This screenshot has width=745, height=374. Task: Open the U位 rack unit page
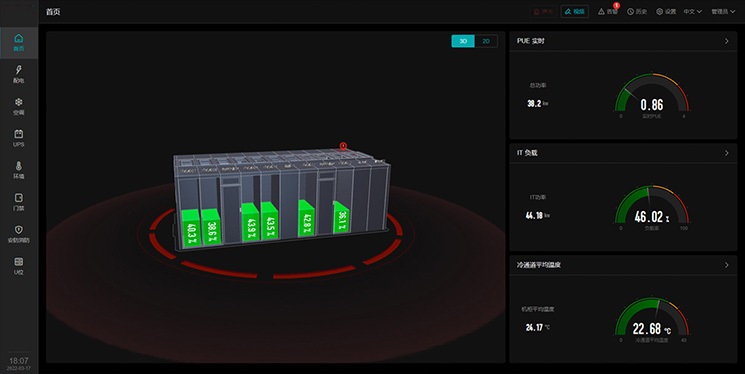click(x=19, y=266)
